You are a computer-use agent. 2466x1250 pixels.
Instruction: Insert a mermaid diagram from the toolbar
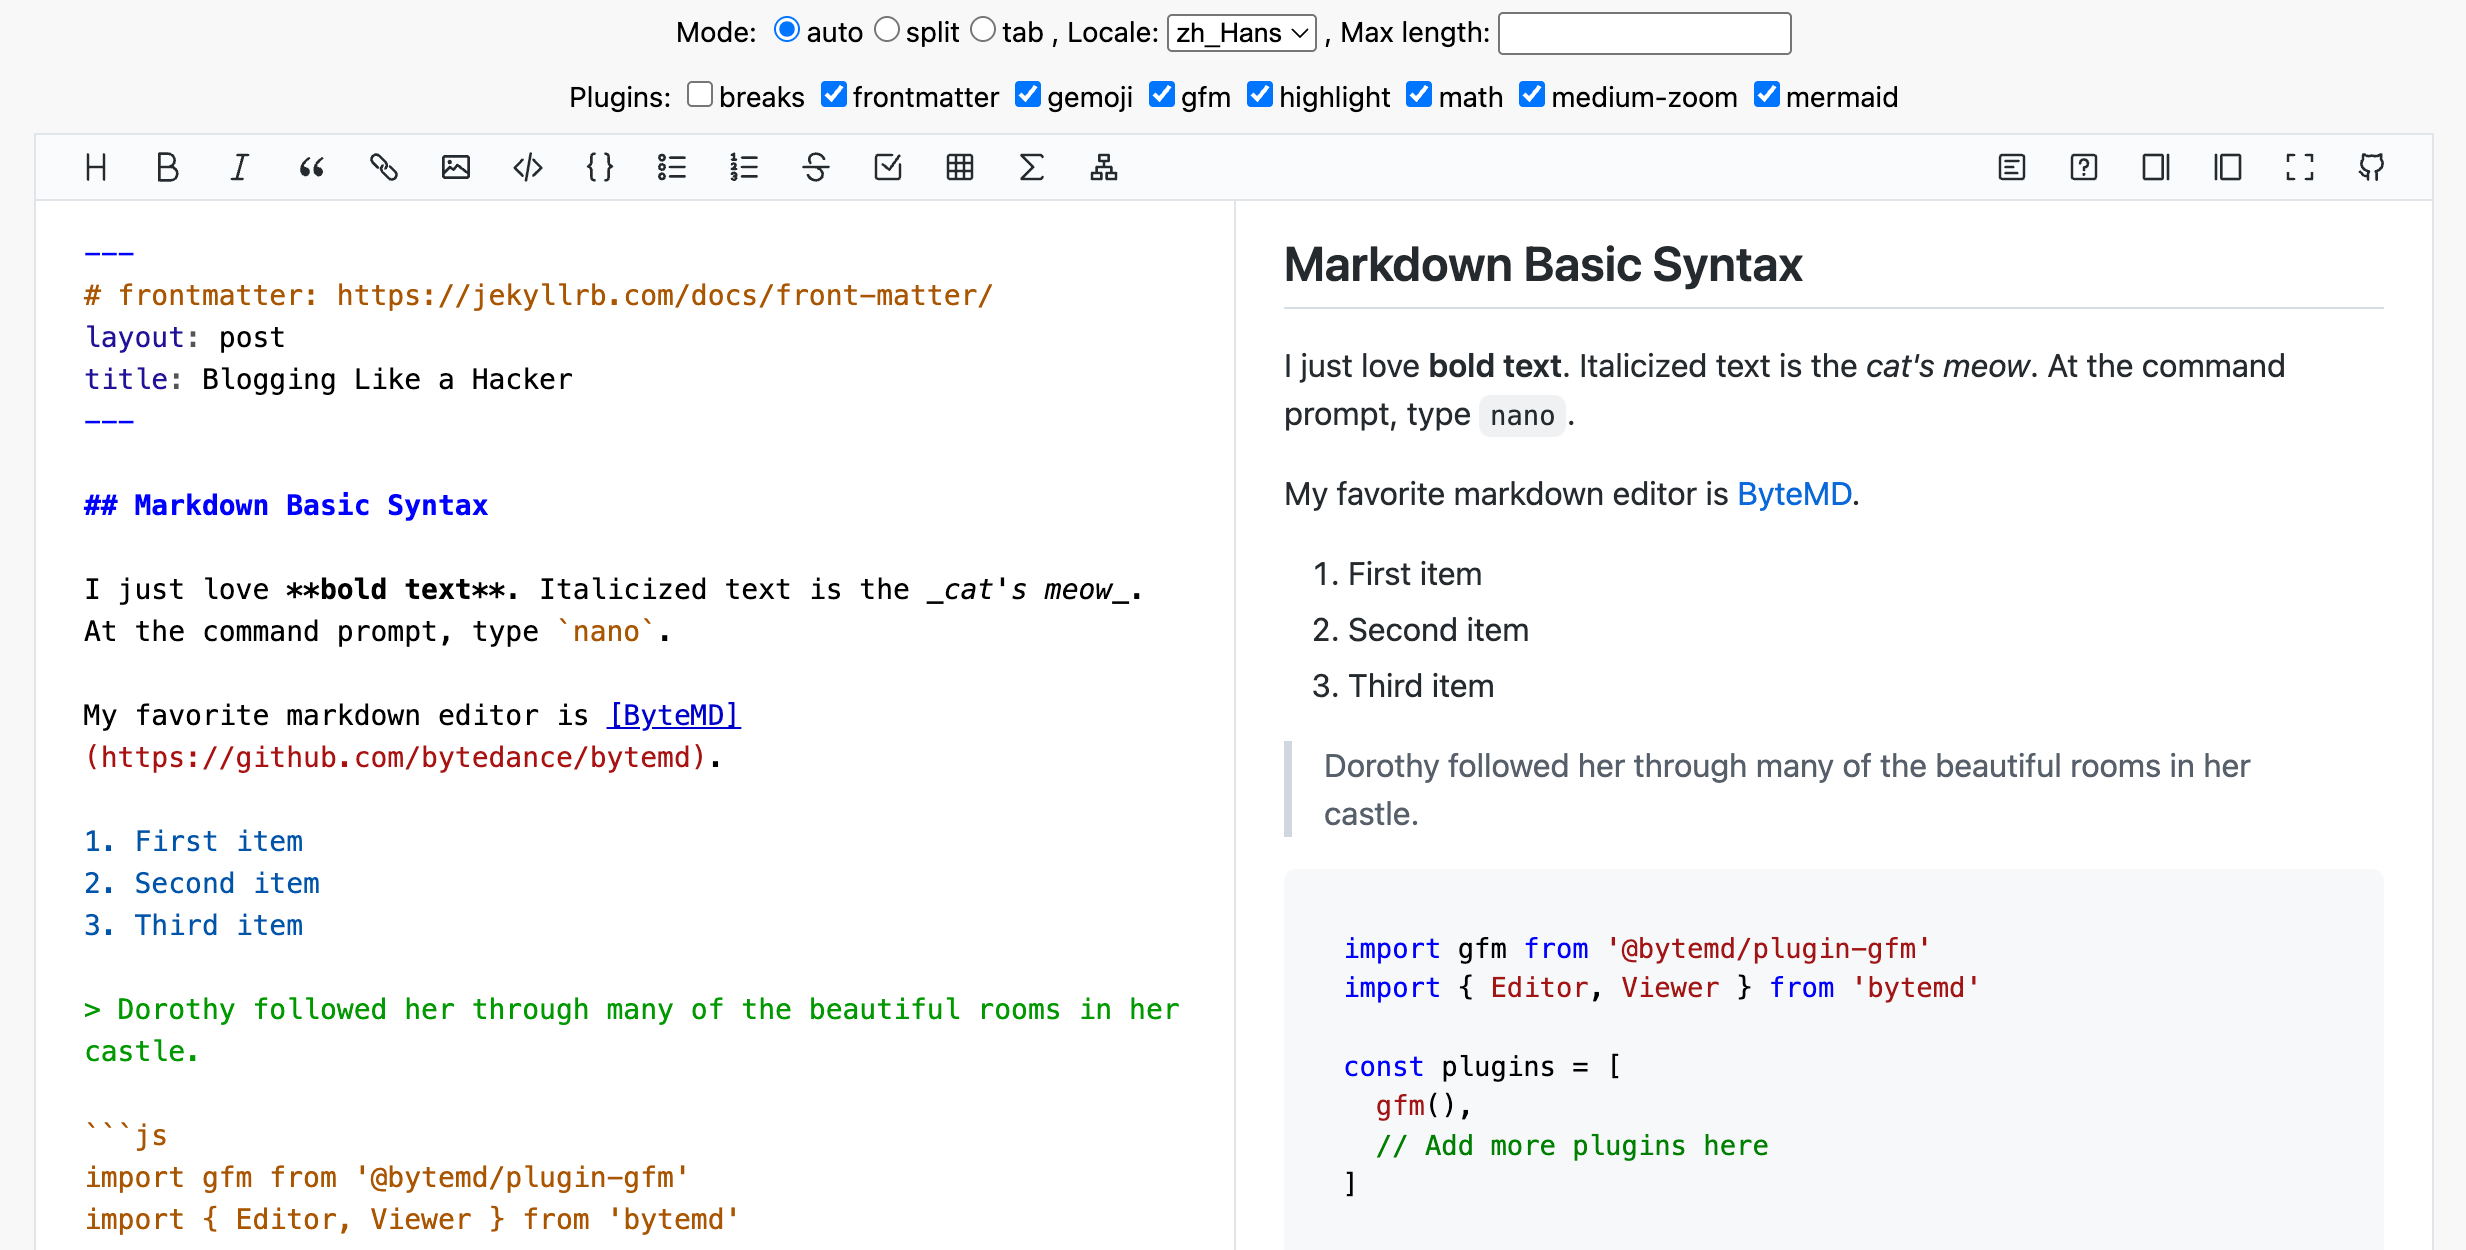click(1104, 167)
